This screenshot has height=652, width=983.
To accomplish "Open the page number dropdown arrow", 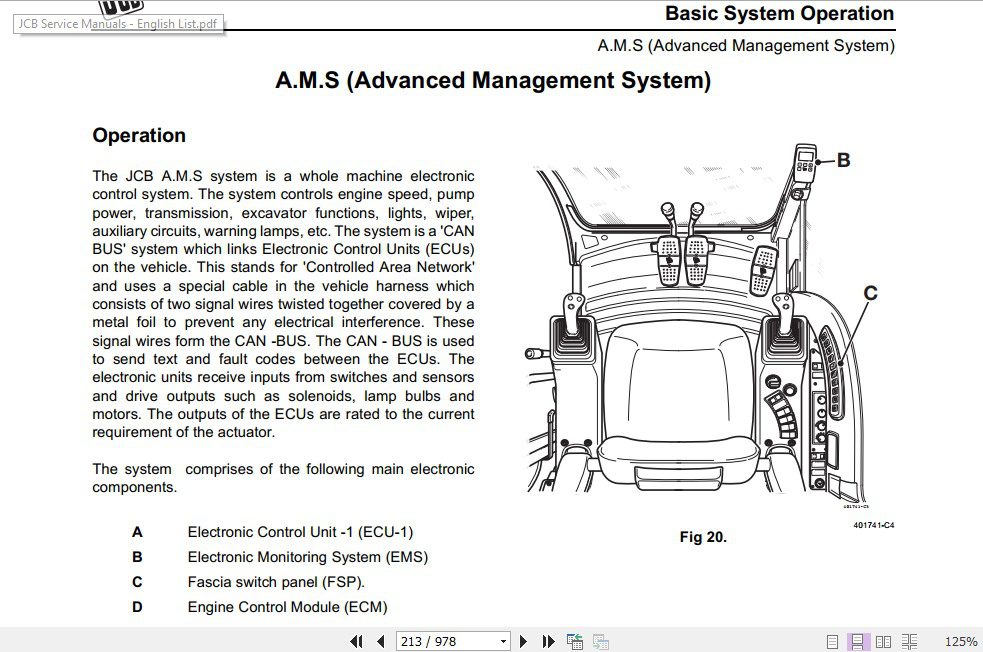I will coord(503,641).
